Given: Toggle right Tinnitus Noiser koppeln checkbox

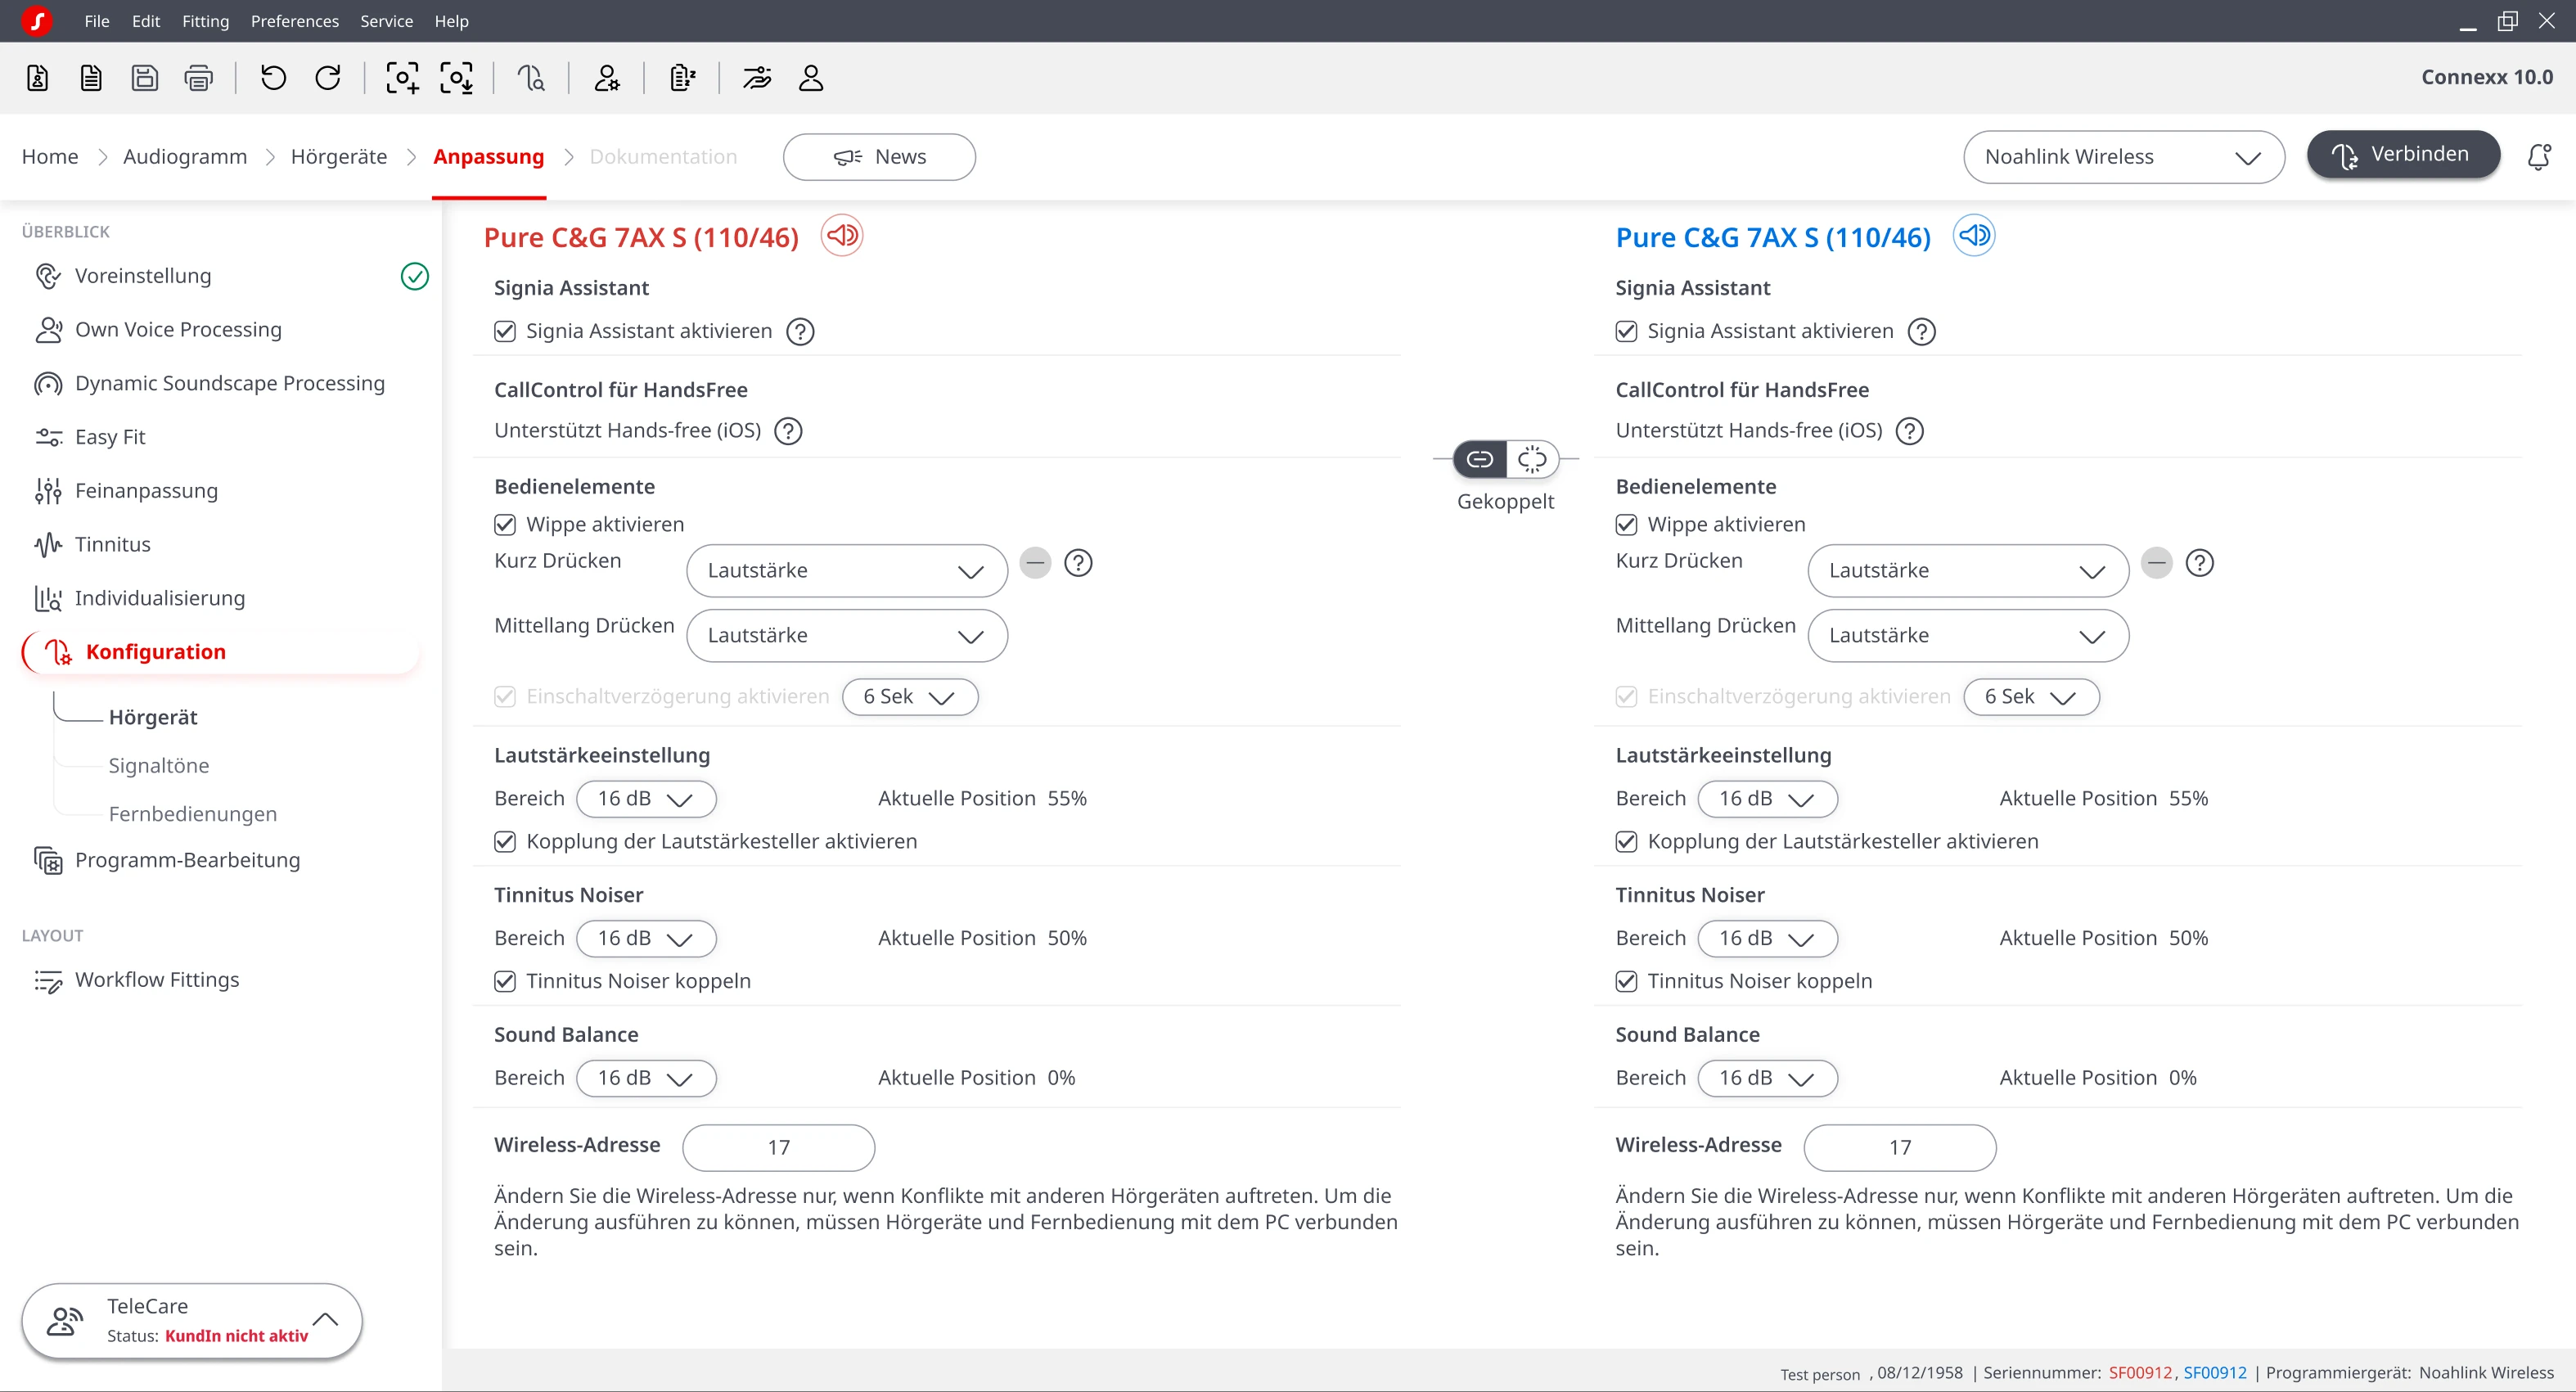Looking at the screenshot, I should (1627, 981).
